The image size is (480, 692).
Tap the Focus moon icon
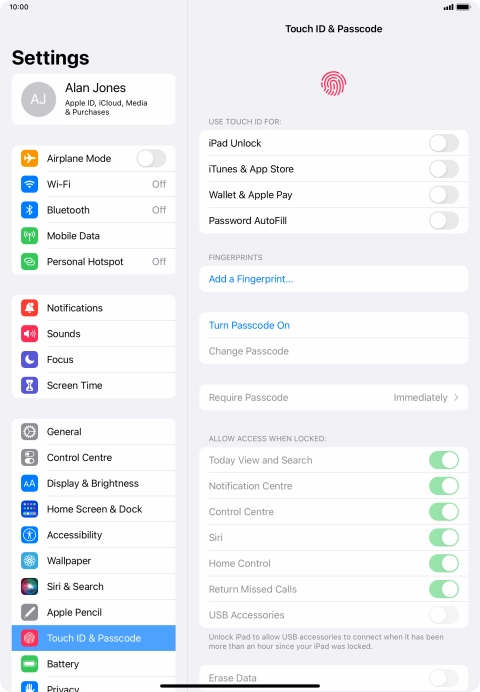[30, 359]
